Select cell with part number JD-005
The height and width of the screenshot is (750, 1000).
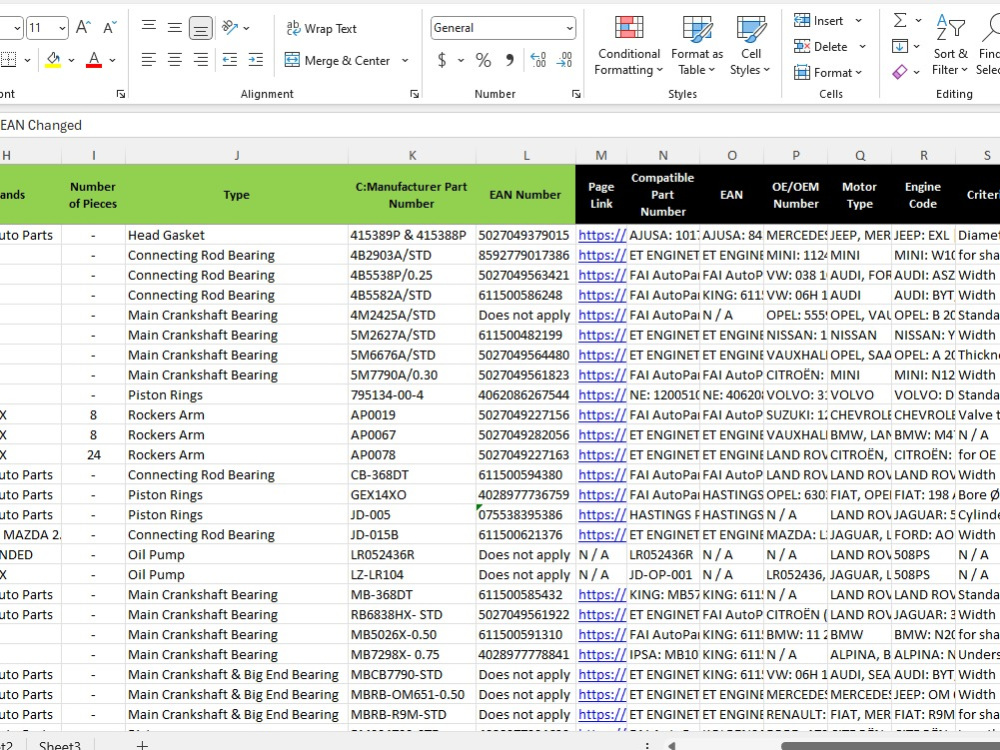[412, 515]
